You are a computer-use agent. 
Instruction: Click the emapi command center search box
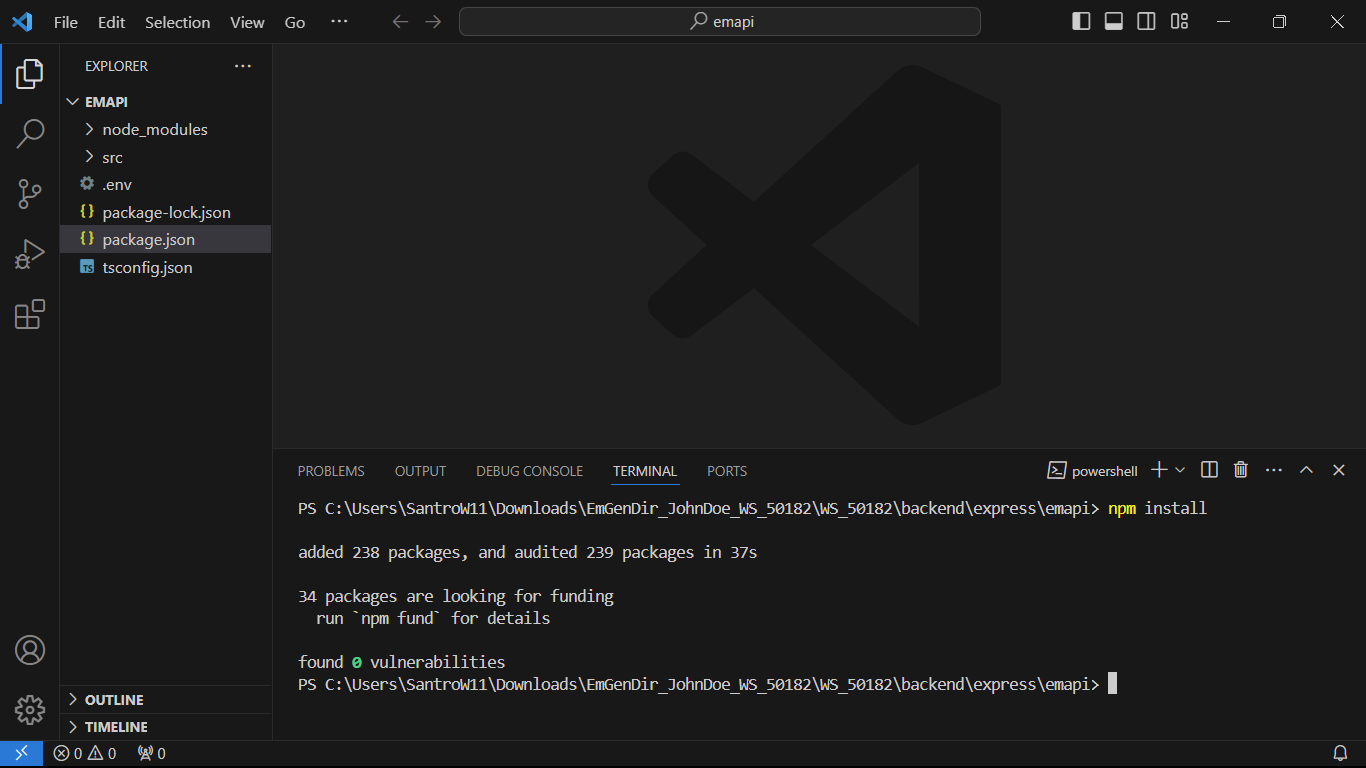(720, 22)
